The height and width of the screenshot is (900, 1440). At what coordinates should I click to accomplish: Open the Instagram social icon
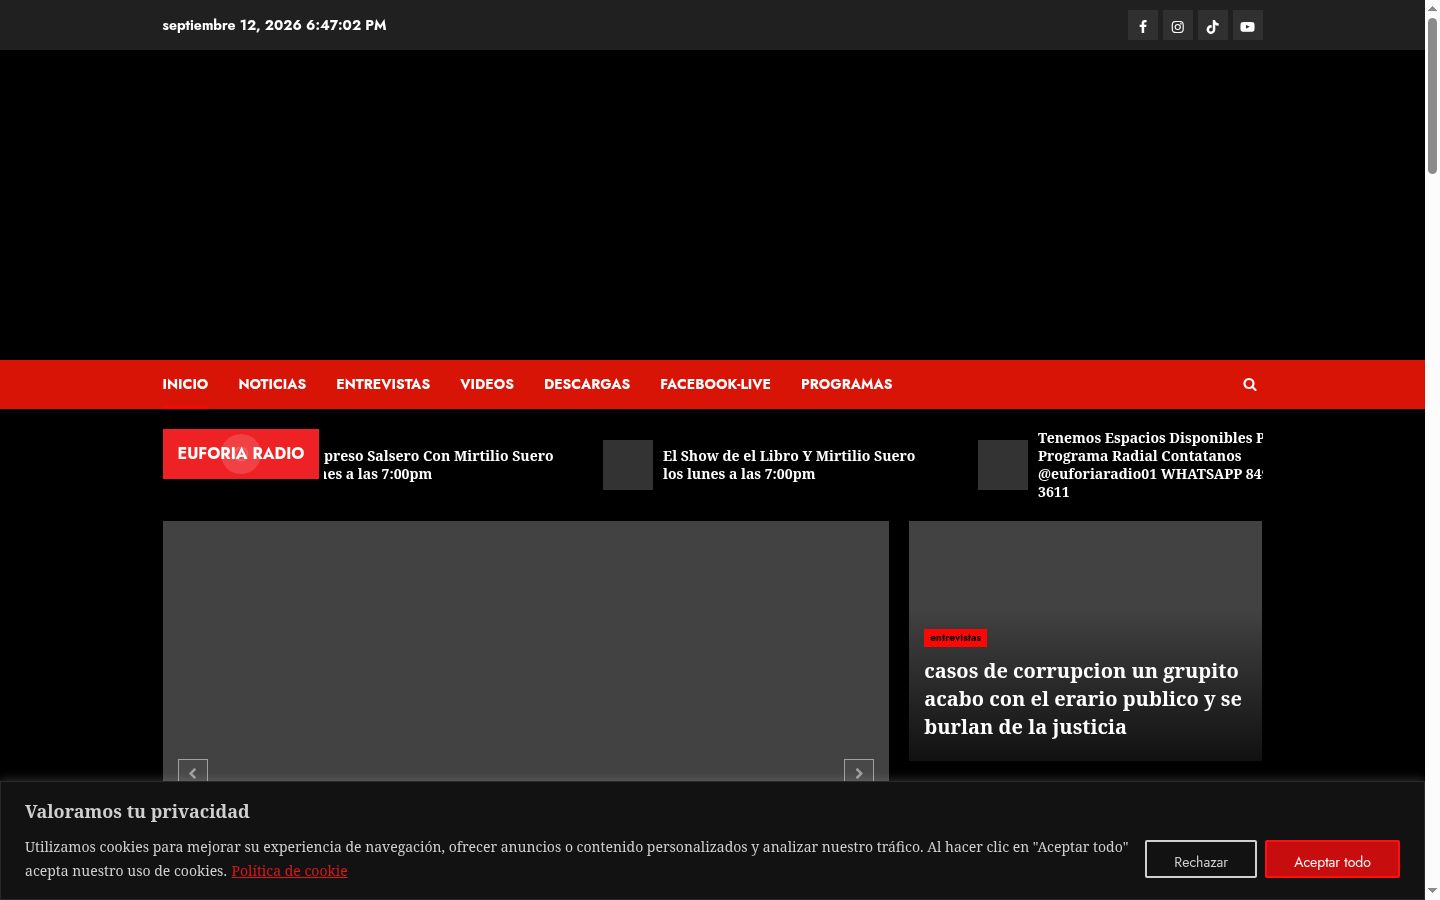click(x=1178, y=26)
